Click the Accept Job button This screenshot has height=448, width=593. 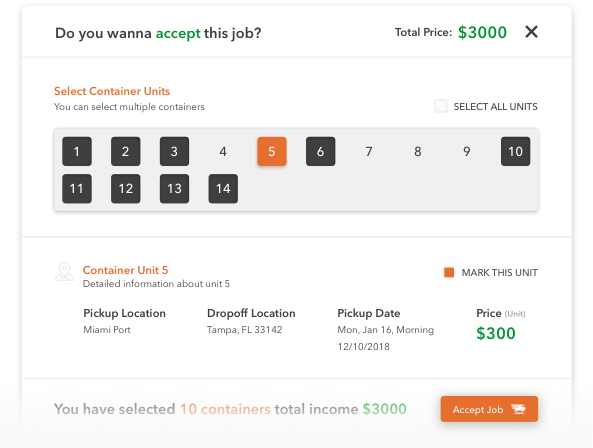coord(489,409)
